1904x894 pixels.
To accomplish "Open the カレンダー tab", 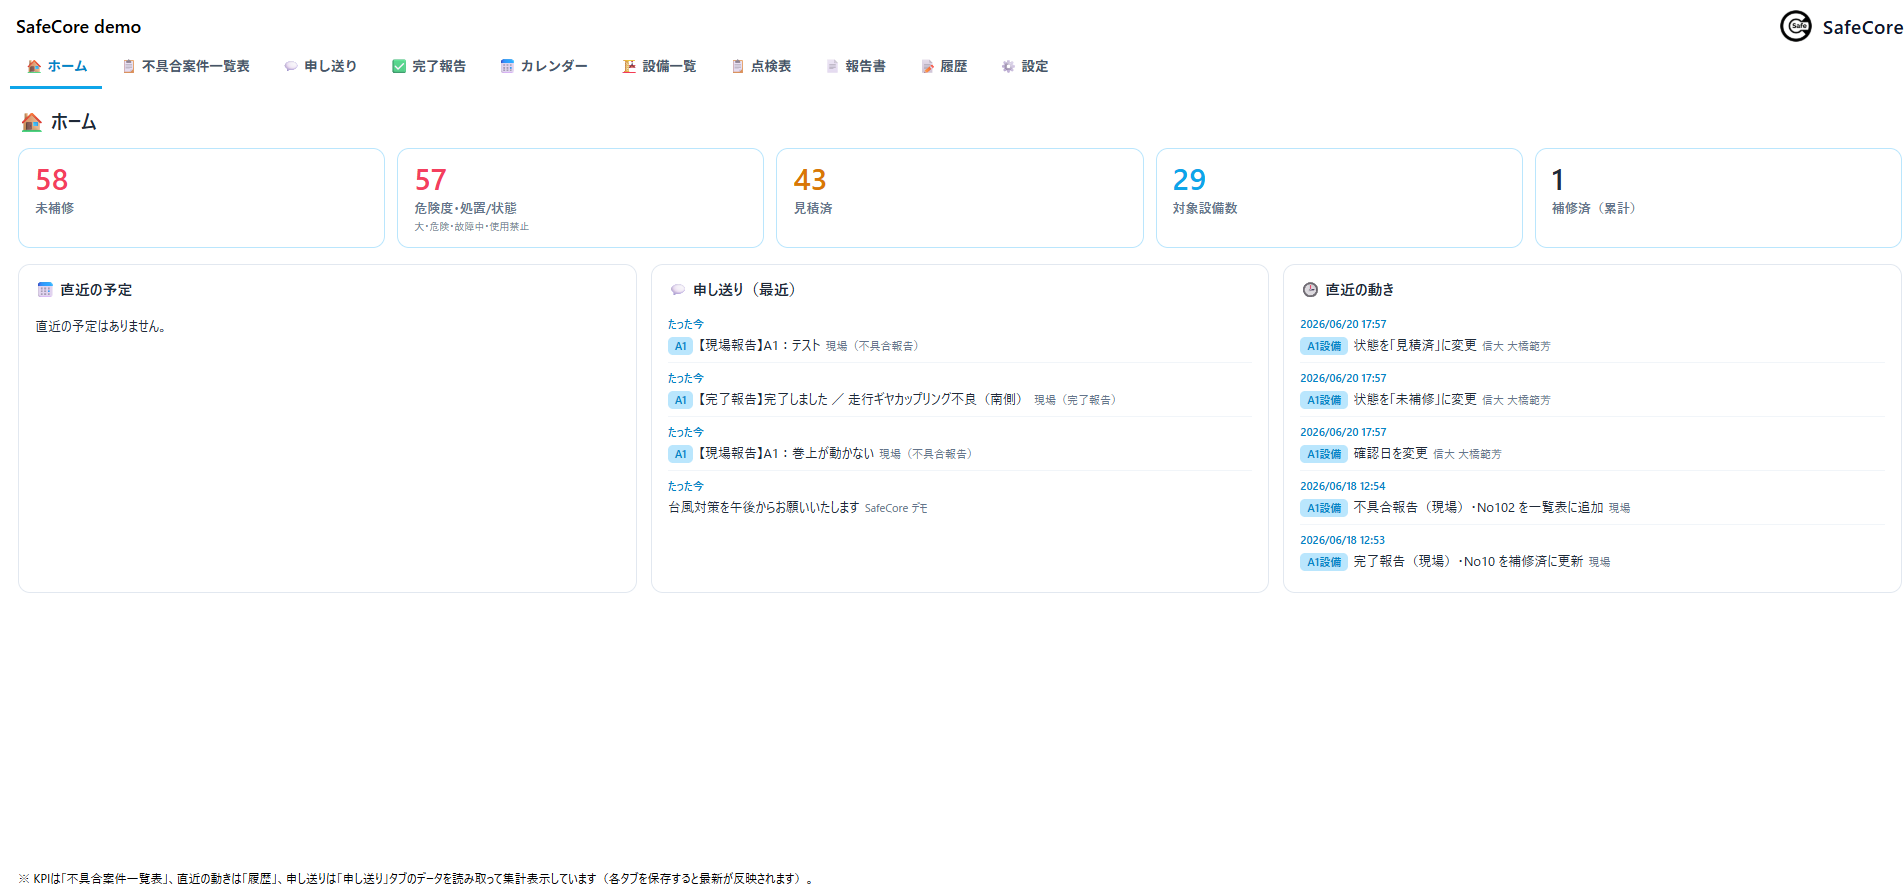I will [x=544, y=66].
